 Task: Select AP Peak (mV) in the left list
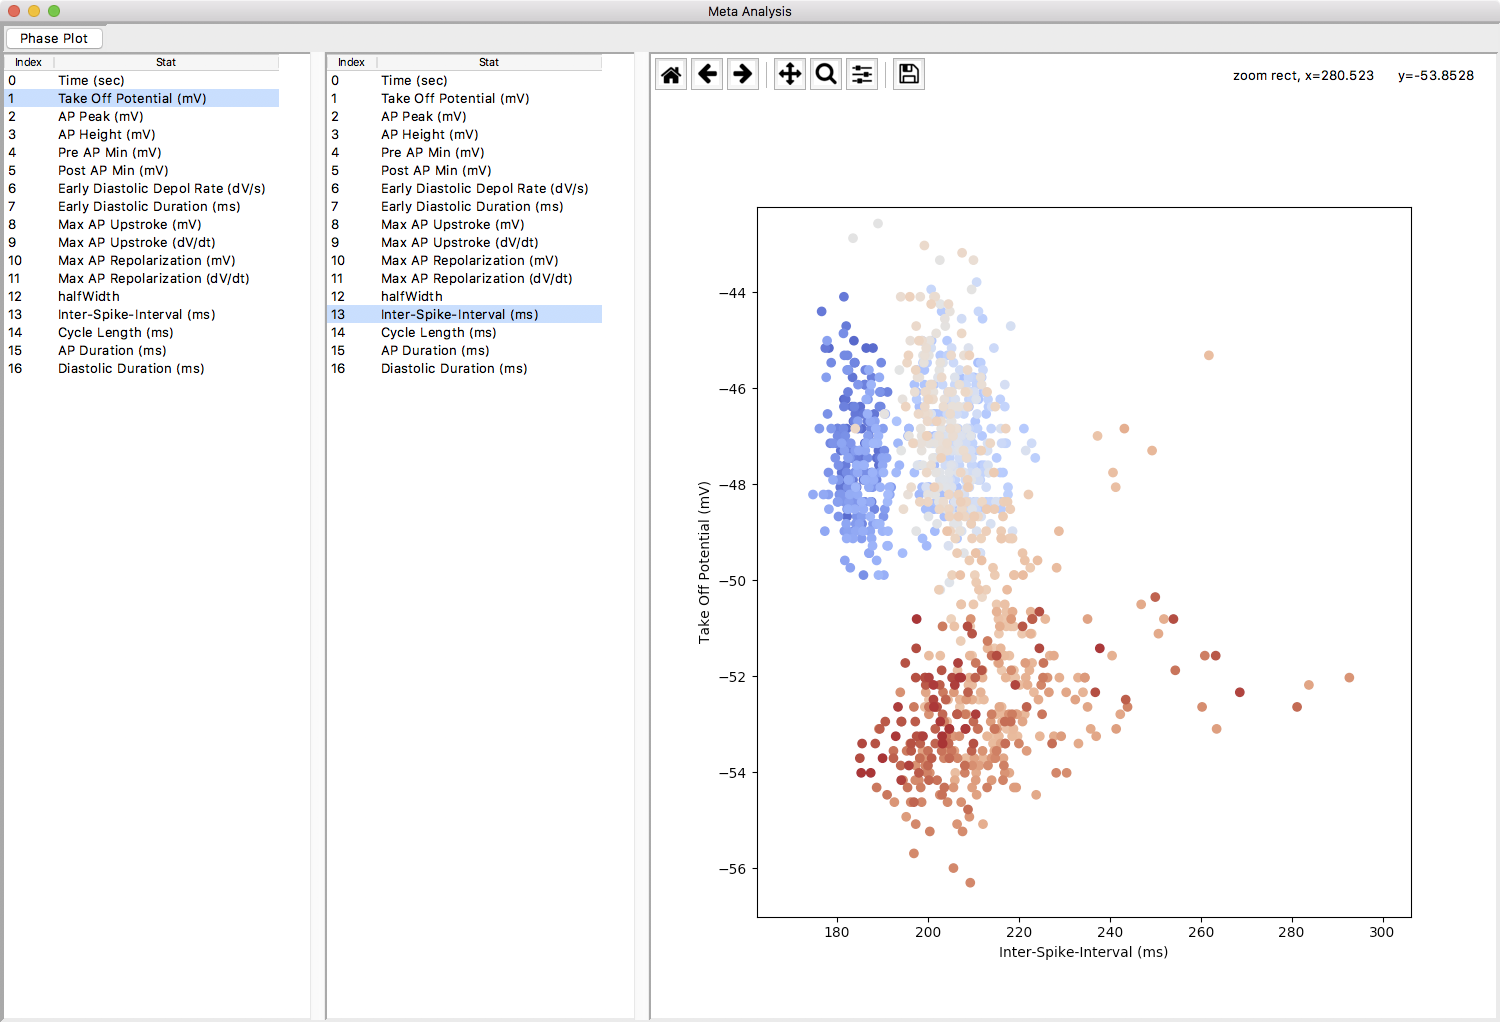pyautogui.click(x=141, y=116)
